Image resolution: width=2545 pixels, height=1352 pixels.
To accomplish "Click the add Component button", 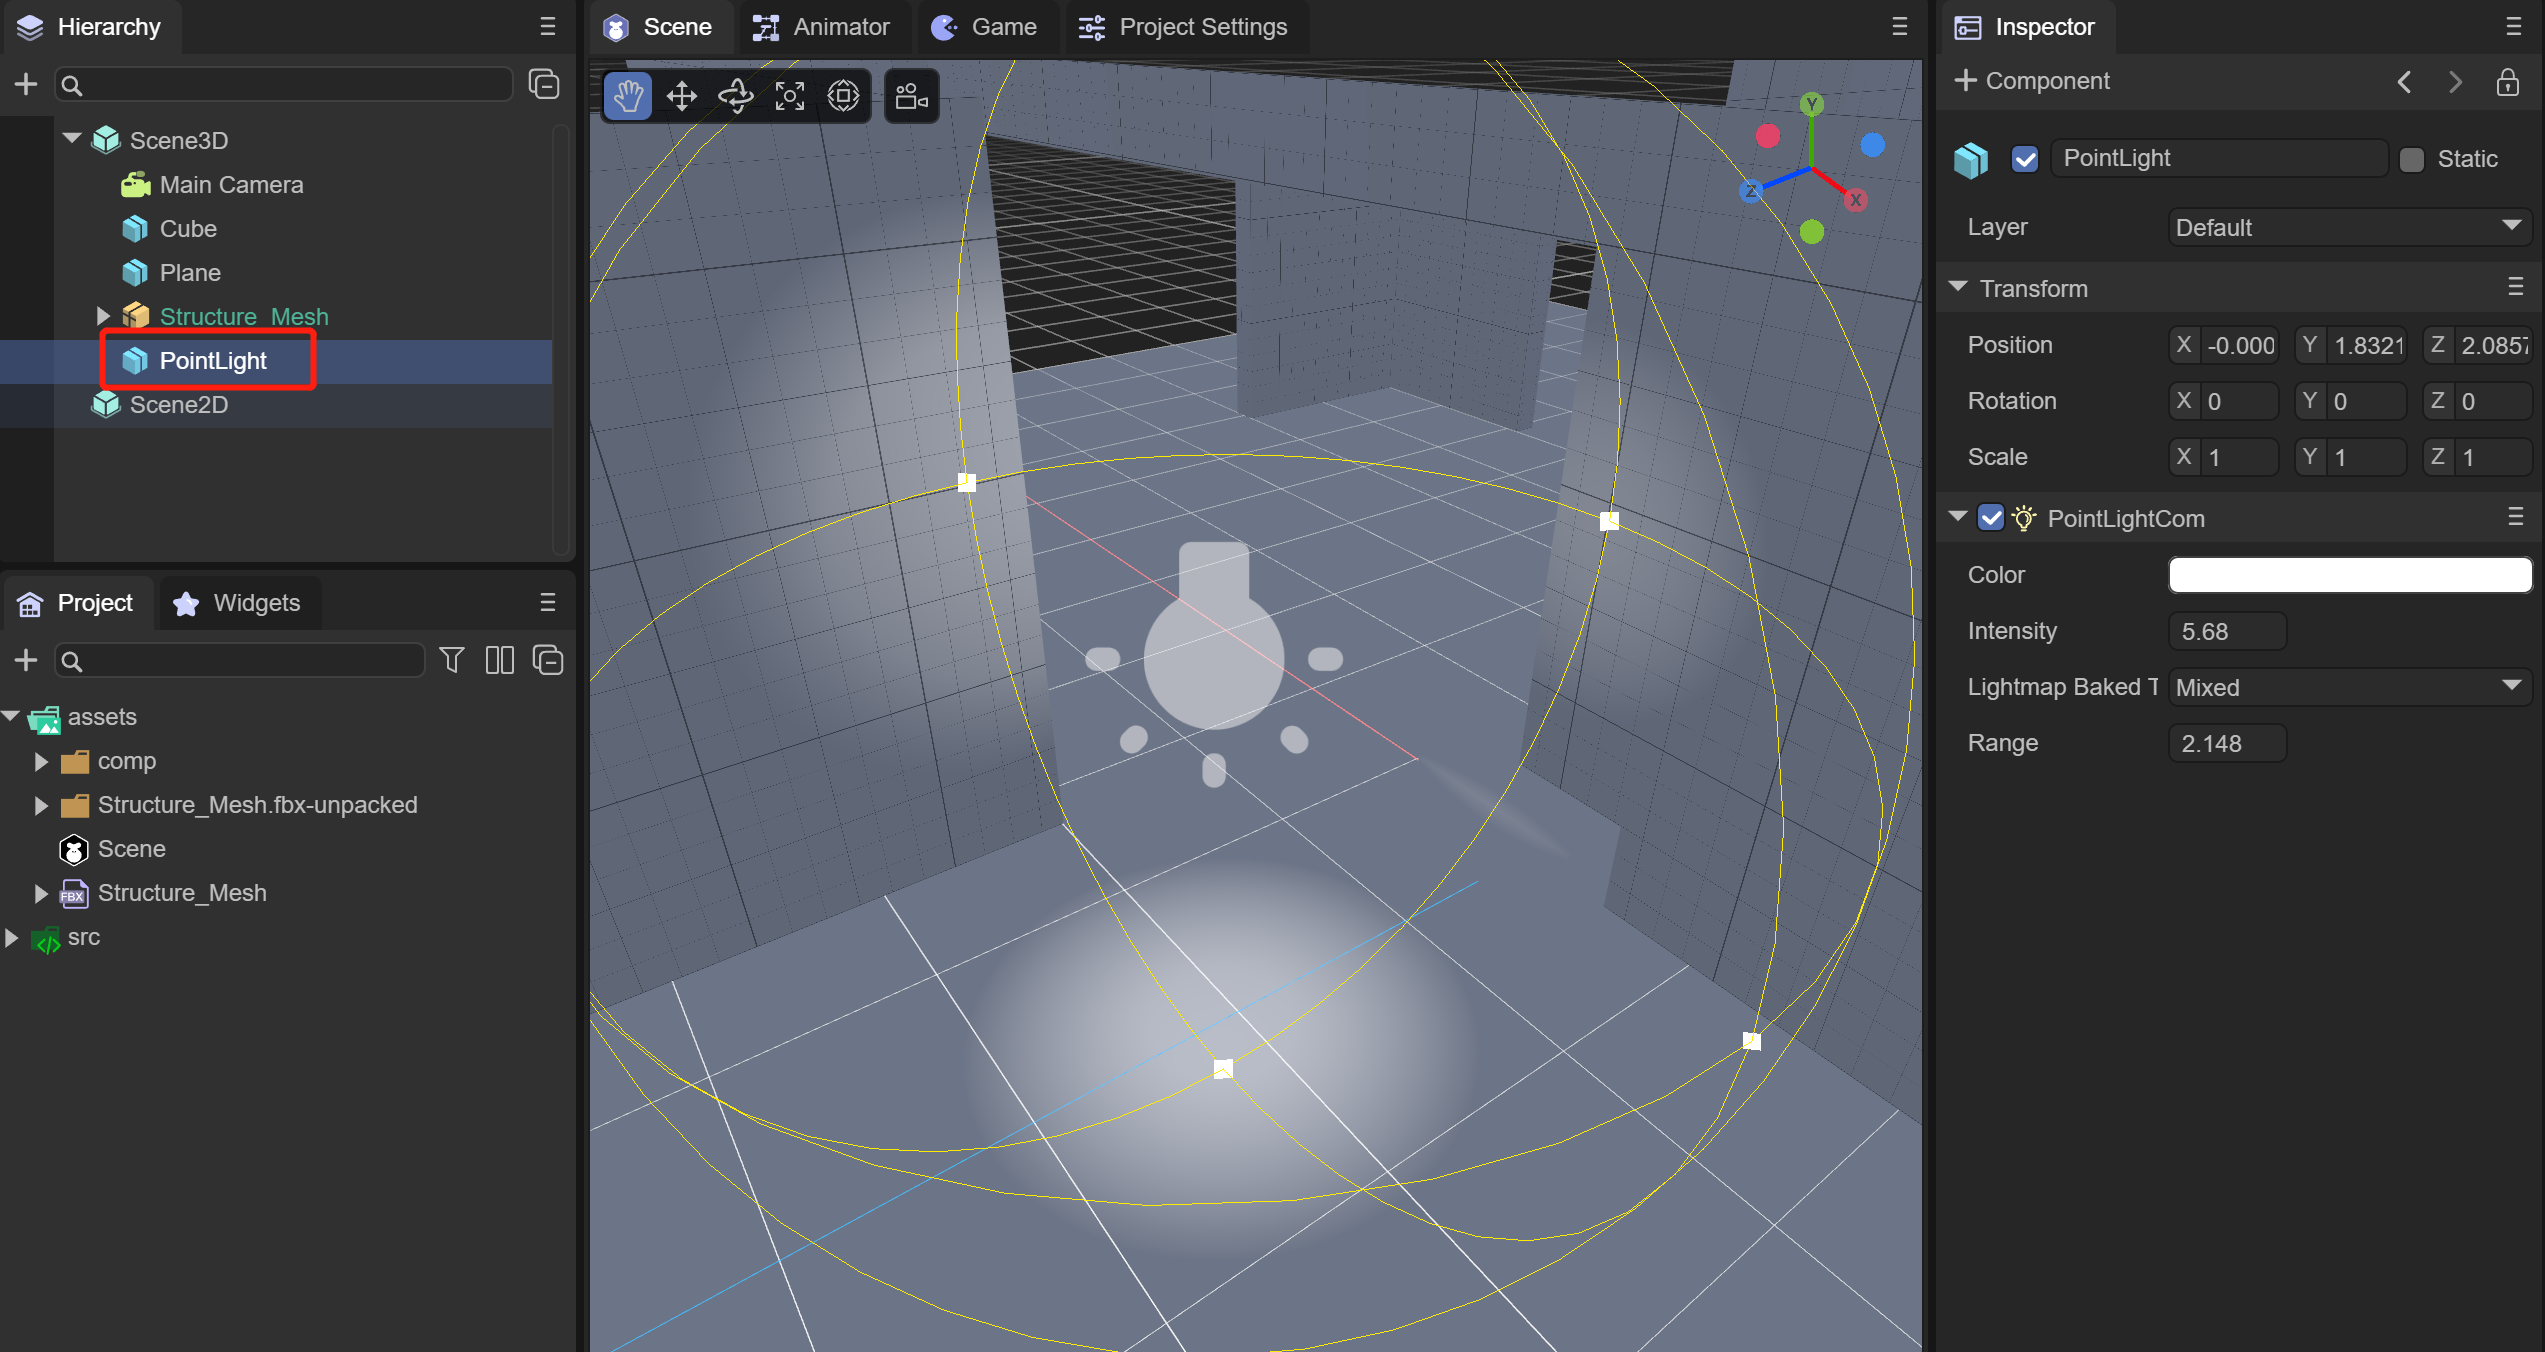I will click(x=2032, y=81).
